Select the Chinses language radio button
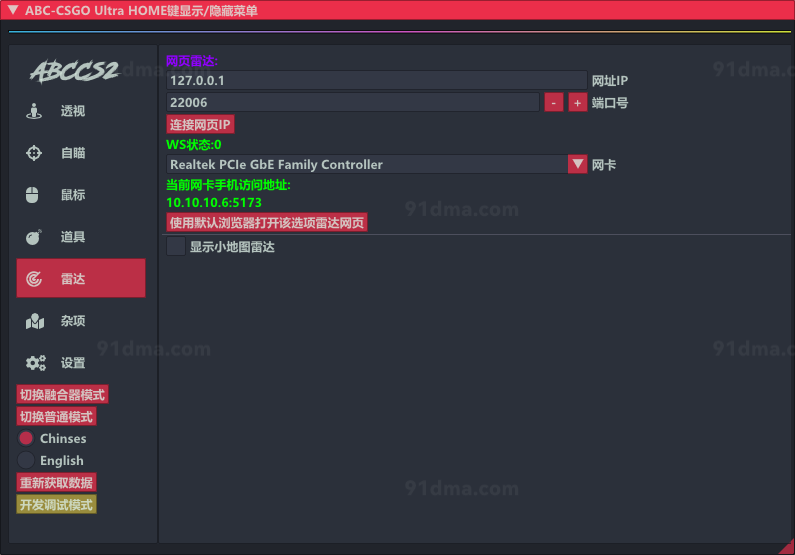The height and width of the screenshot is (555, 795). [26, 438]
